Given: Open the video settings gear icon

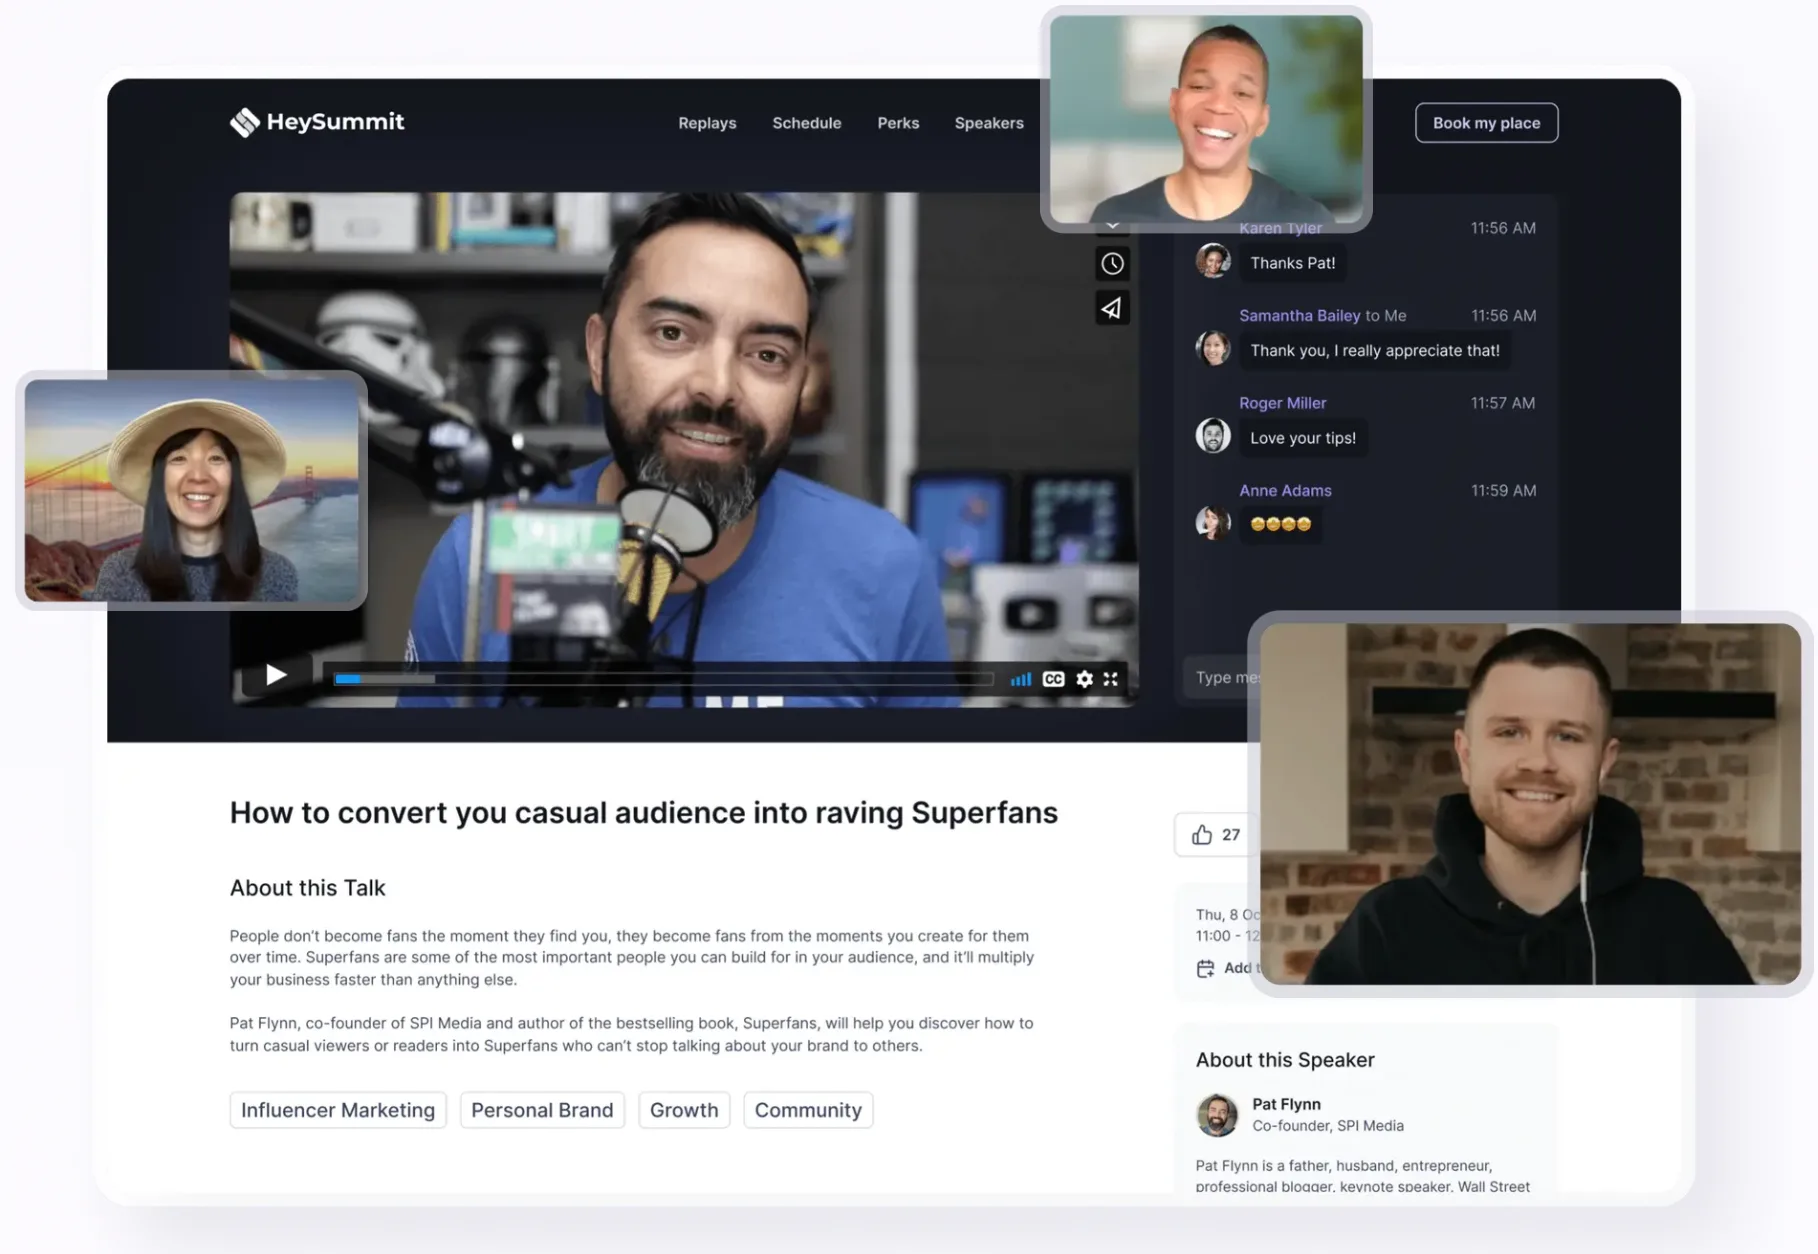Looking at the screenshot, I should point(1084,679).
